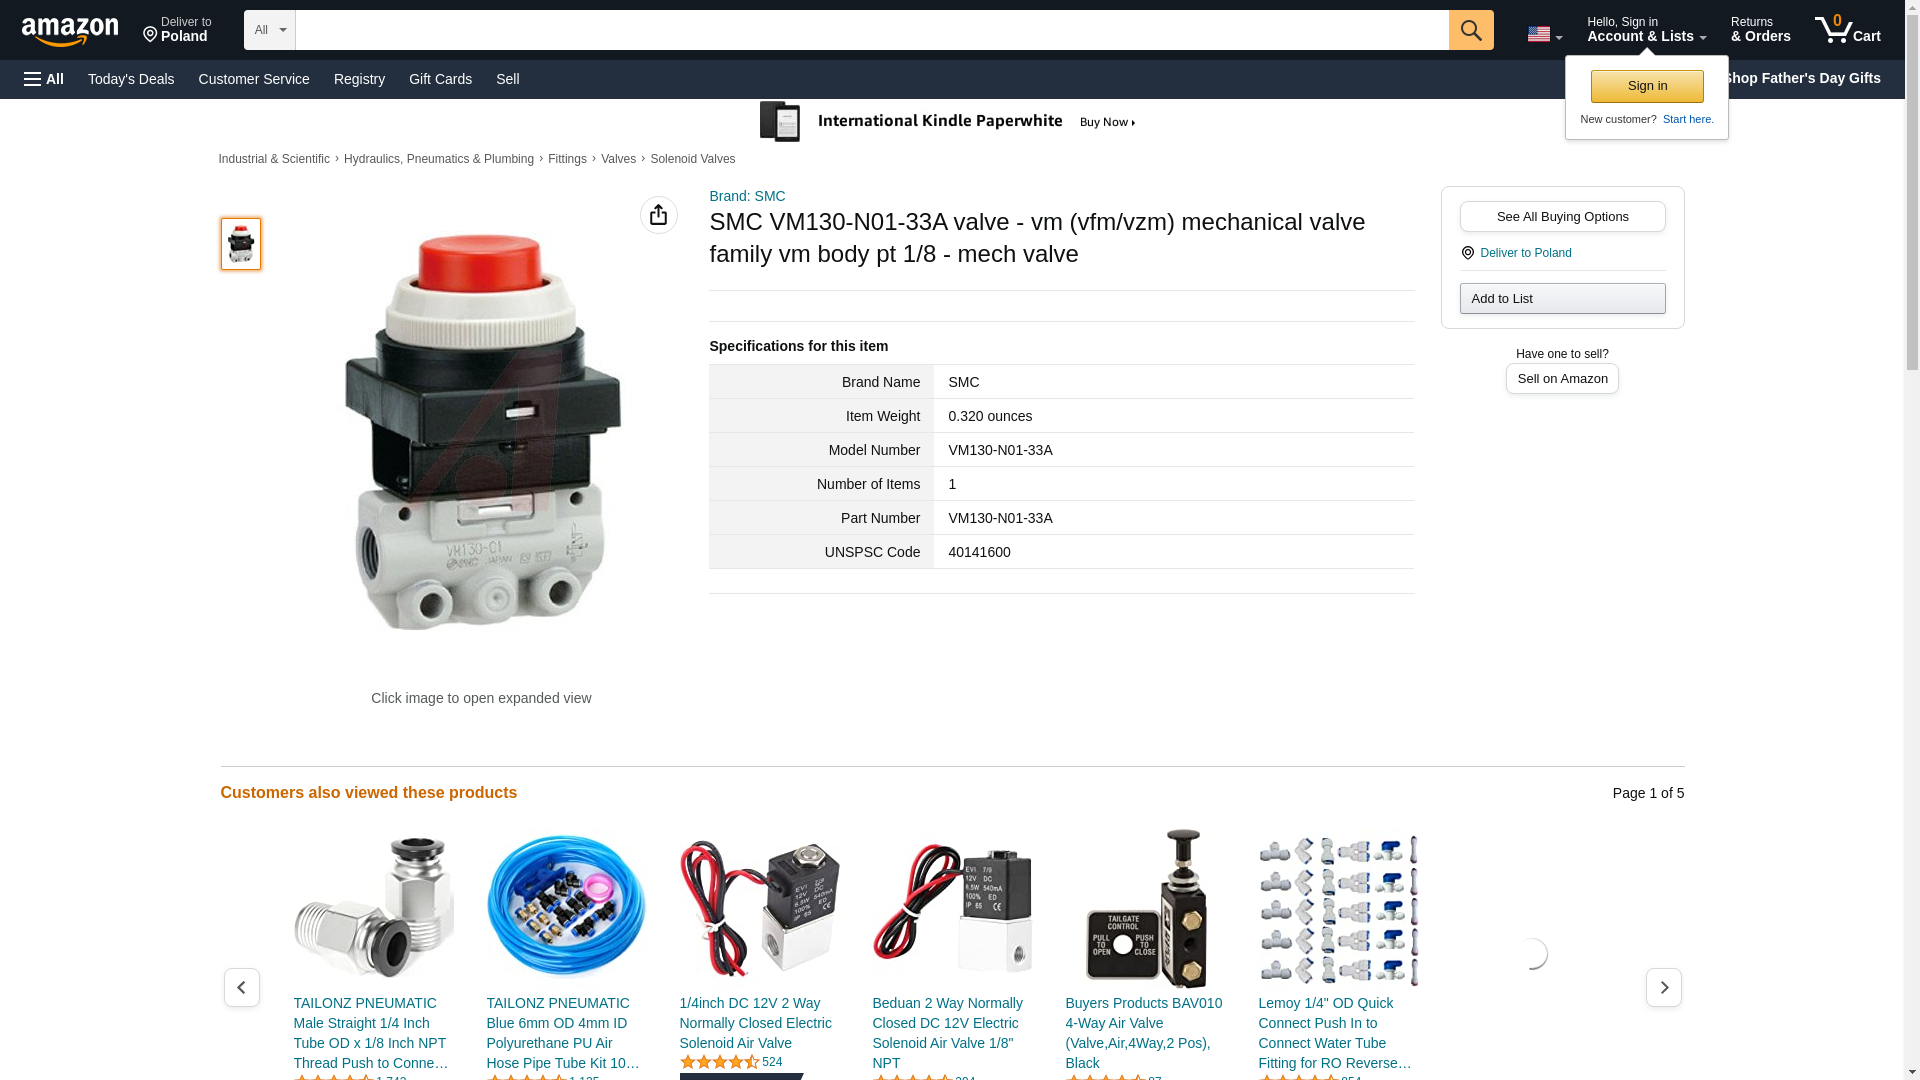Expand Account & Lists menu
This screenshot has height=1080, width=1920.
pyautogui.click(x=1645, y=30)
